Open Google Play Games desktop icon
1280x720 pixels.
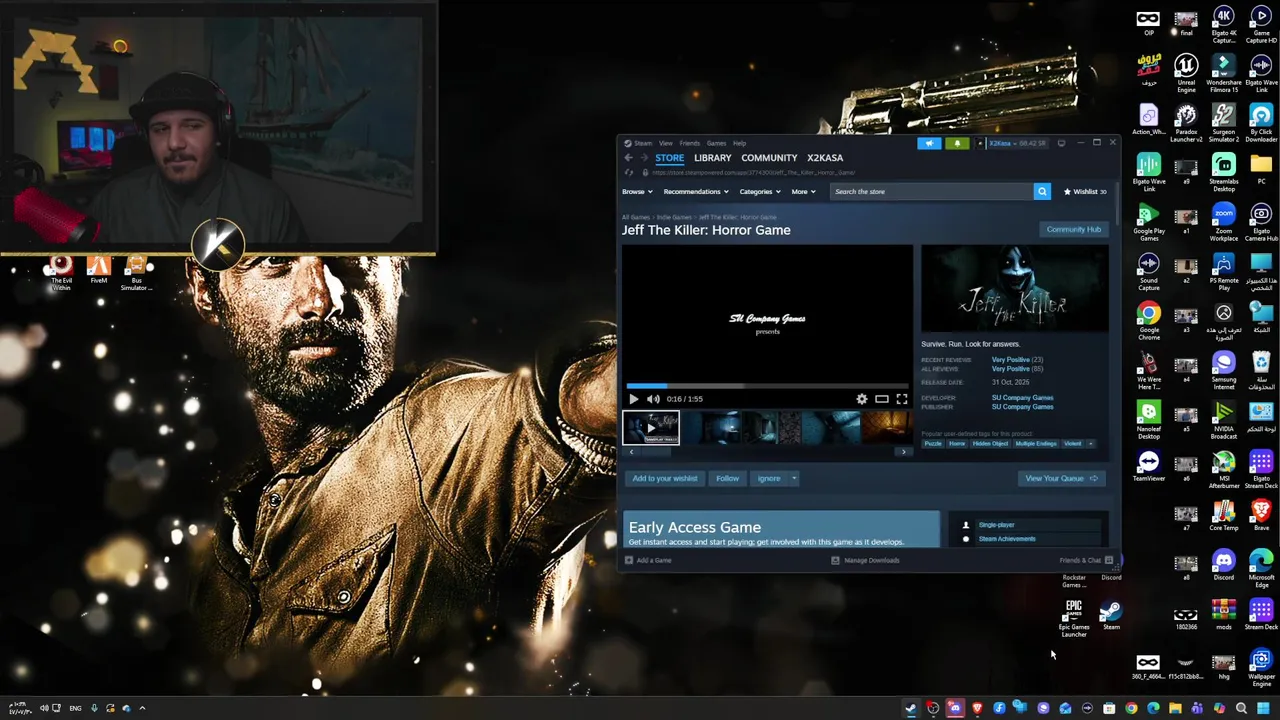click(1148, 223)
